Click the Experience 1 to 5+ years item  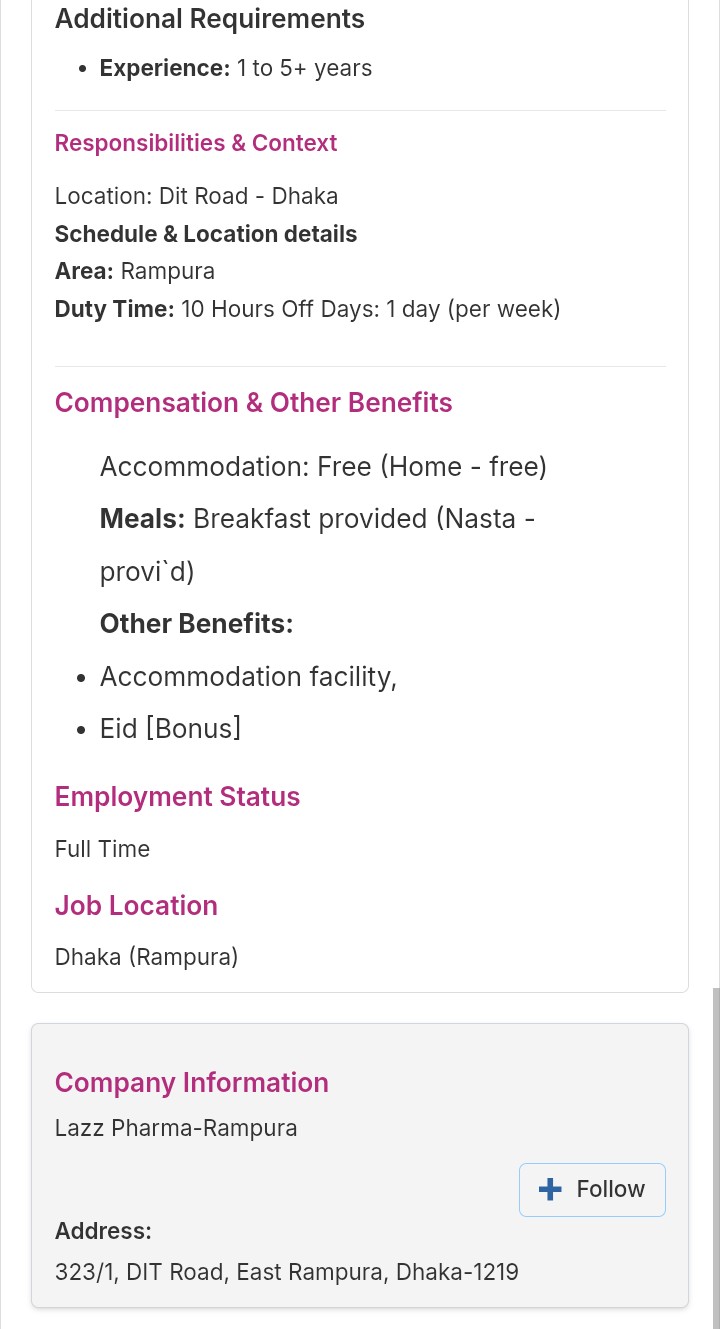pos(235,68)
